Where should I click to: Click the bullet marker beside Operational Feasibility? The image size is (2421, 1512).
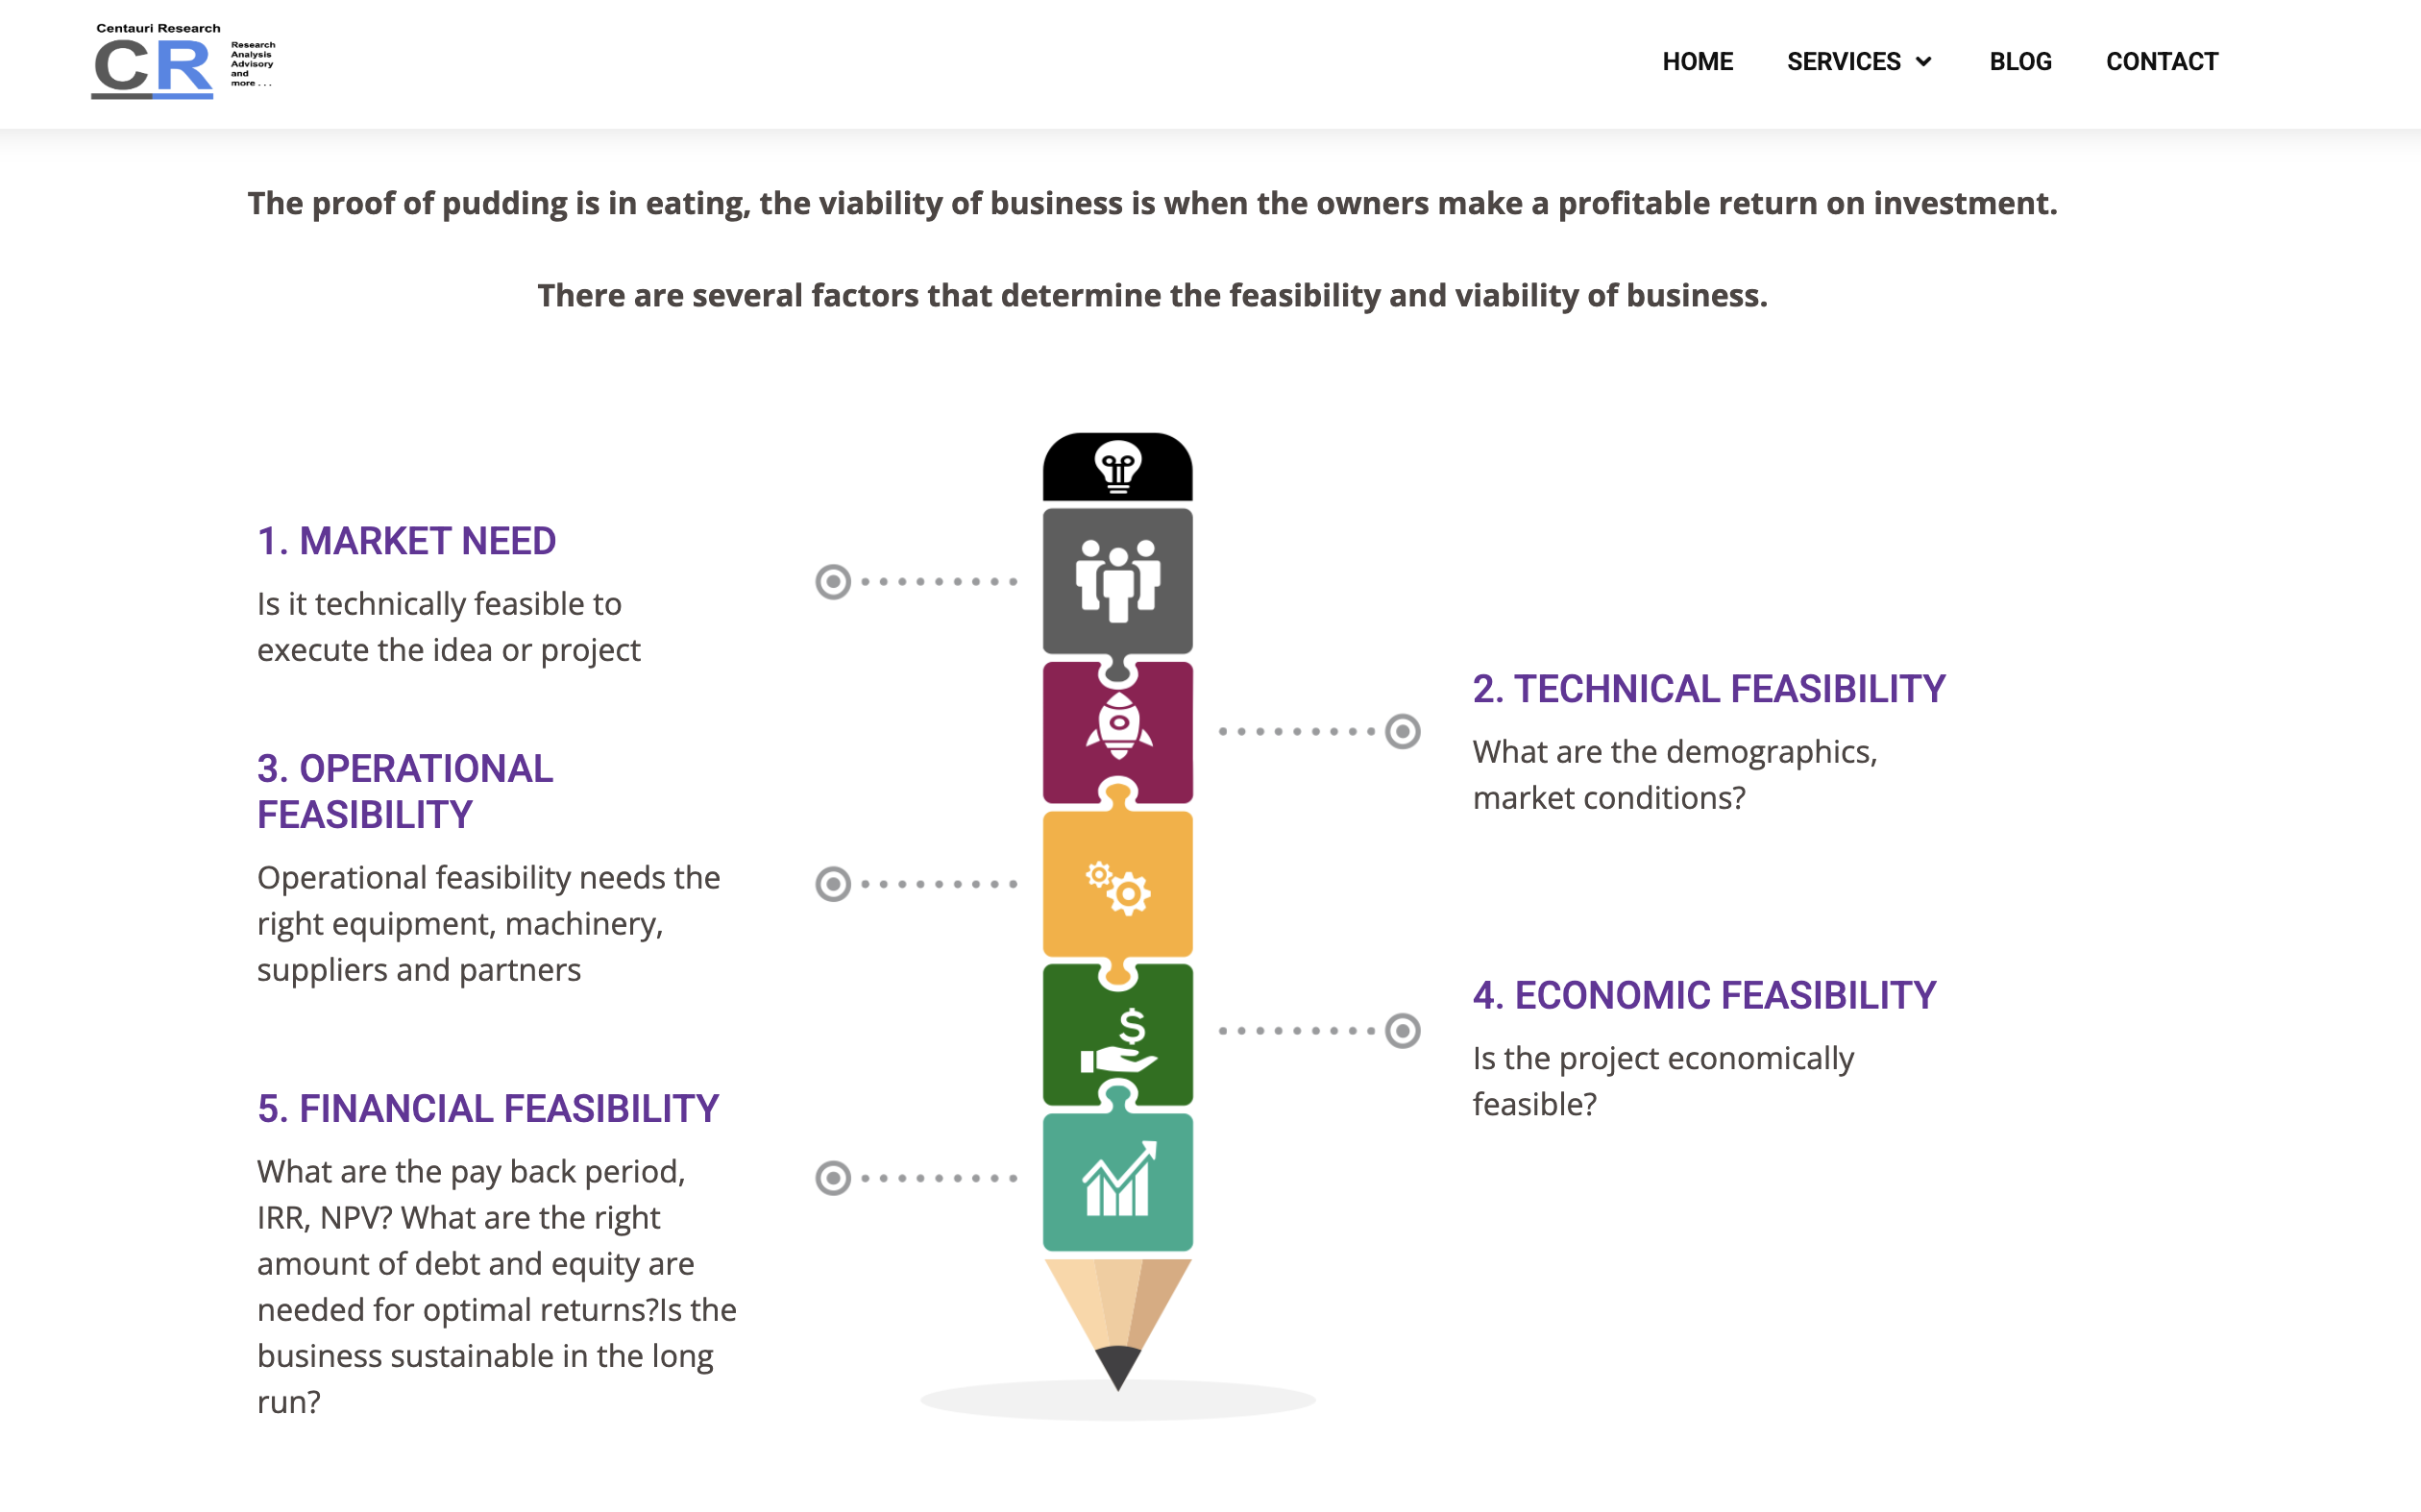coord(833,884)
